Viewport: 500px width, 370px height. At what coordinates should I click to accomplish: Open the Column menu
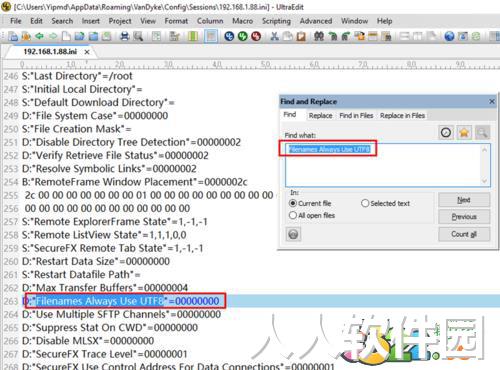click(210, 21)
